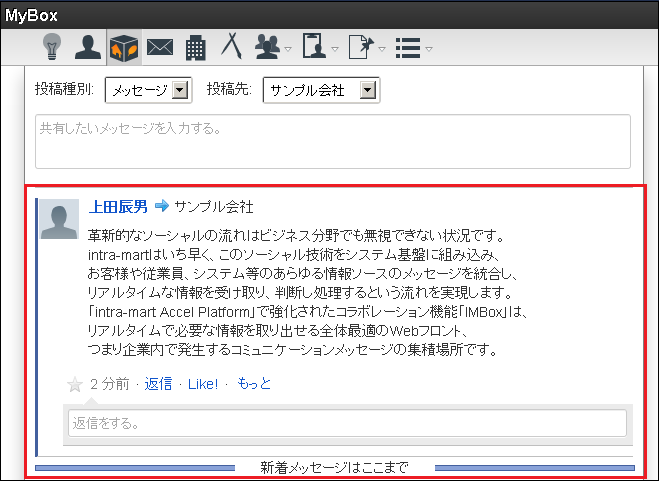Viewport: 663px width, 482px height.
Task: Select the orange cube MyBox icon
Action: point(124,48)
